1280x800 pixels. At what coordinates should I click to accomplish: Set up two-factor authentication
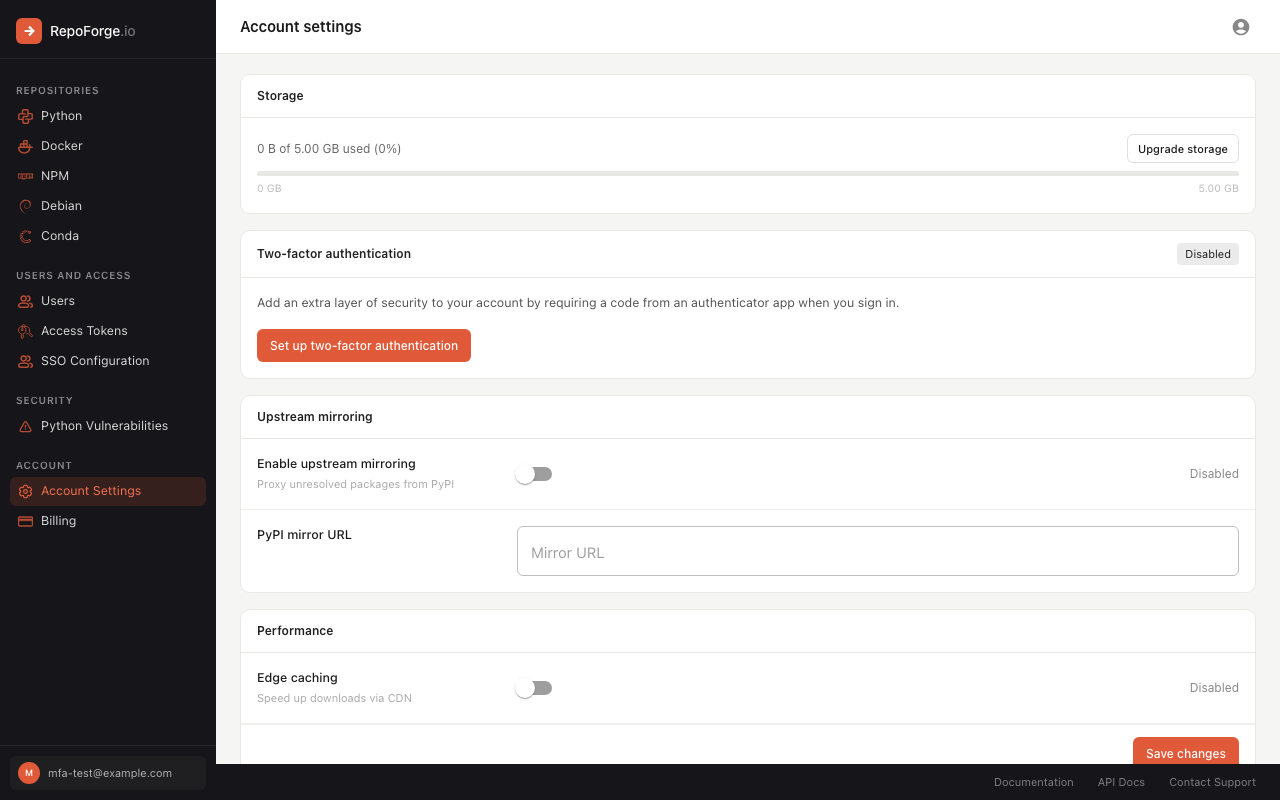(x=363, y=345)
